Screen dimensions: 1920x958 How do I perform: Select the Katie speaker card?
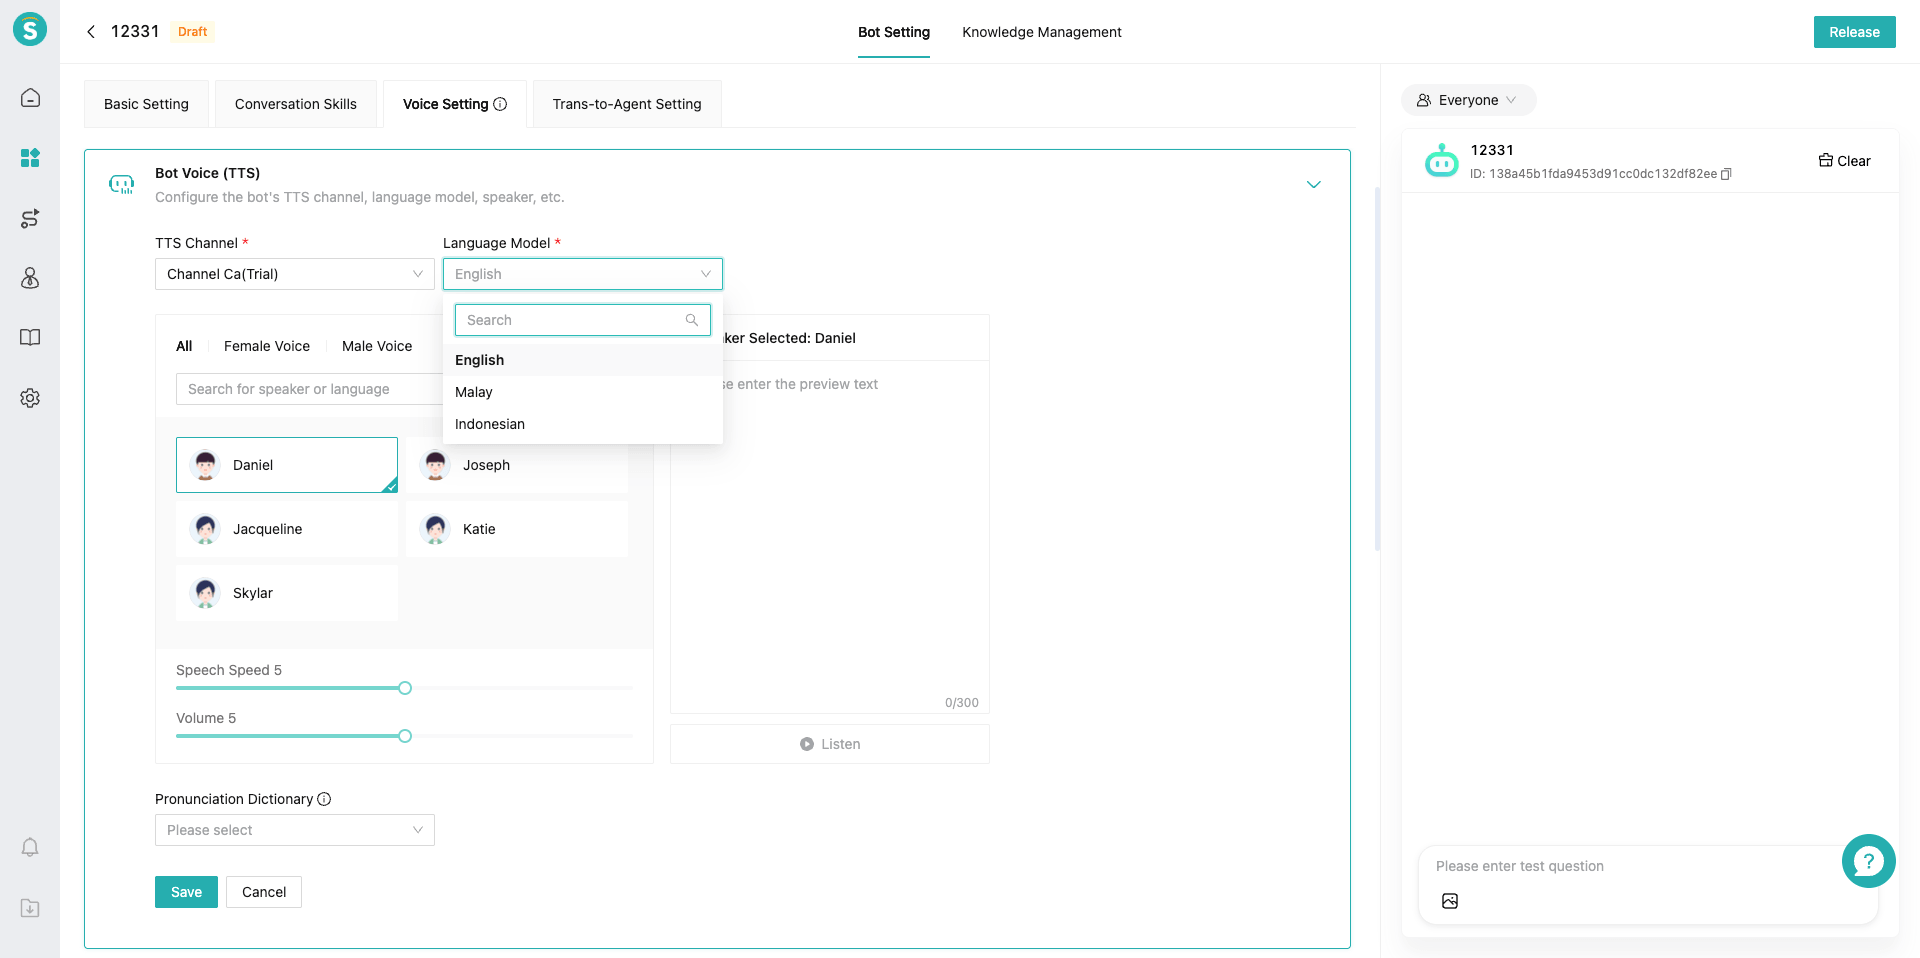pos(517,529)
